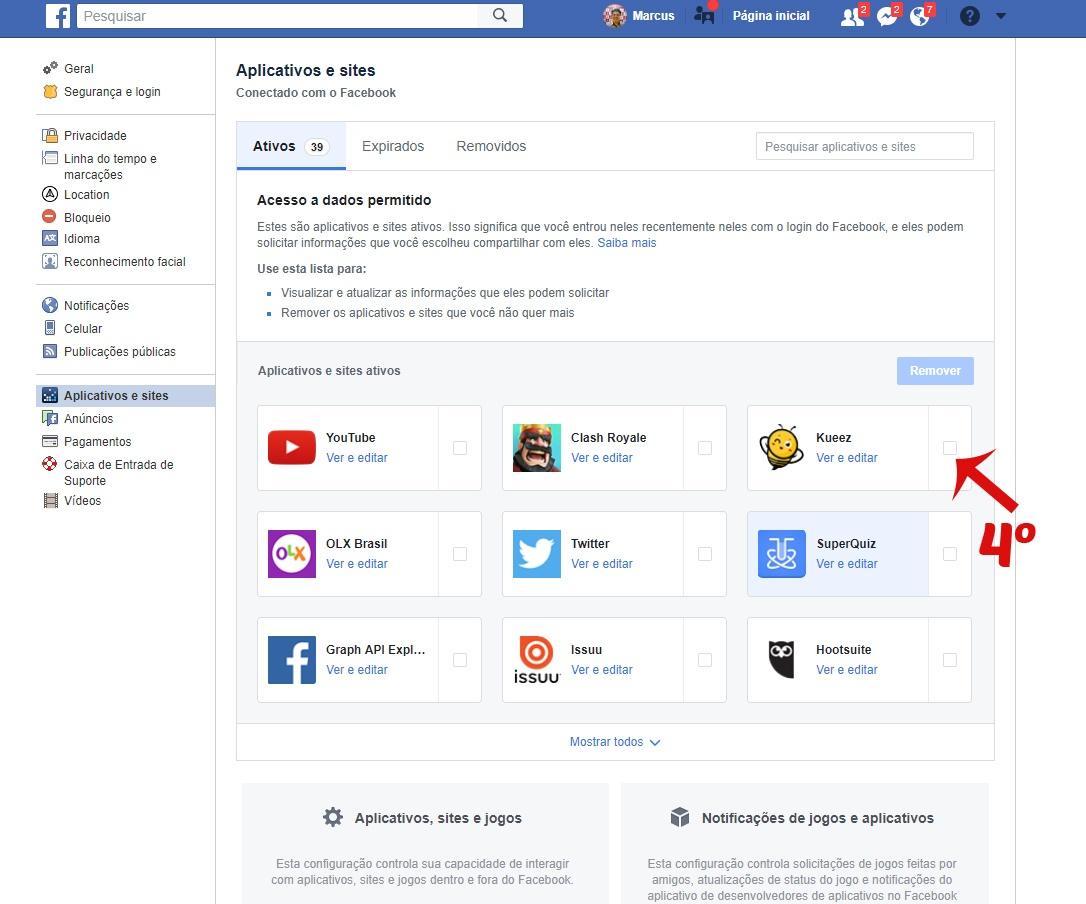The width and height of the screenshot is (1086, 904).
Task: Open Location settings in sidebar
Action: coord(87,195)
